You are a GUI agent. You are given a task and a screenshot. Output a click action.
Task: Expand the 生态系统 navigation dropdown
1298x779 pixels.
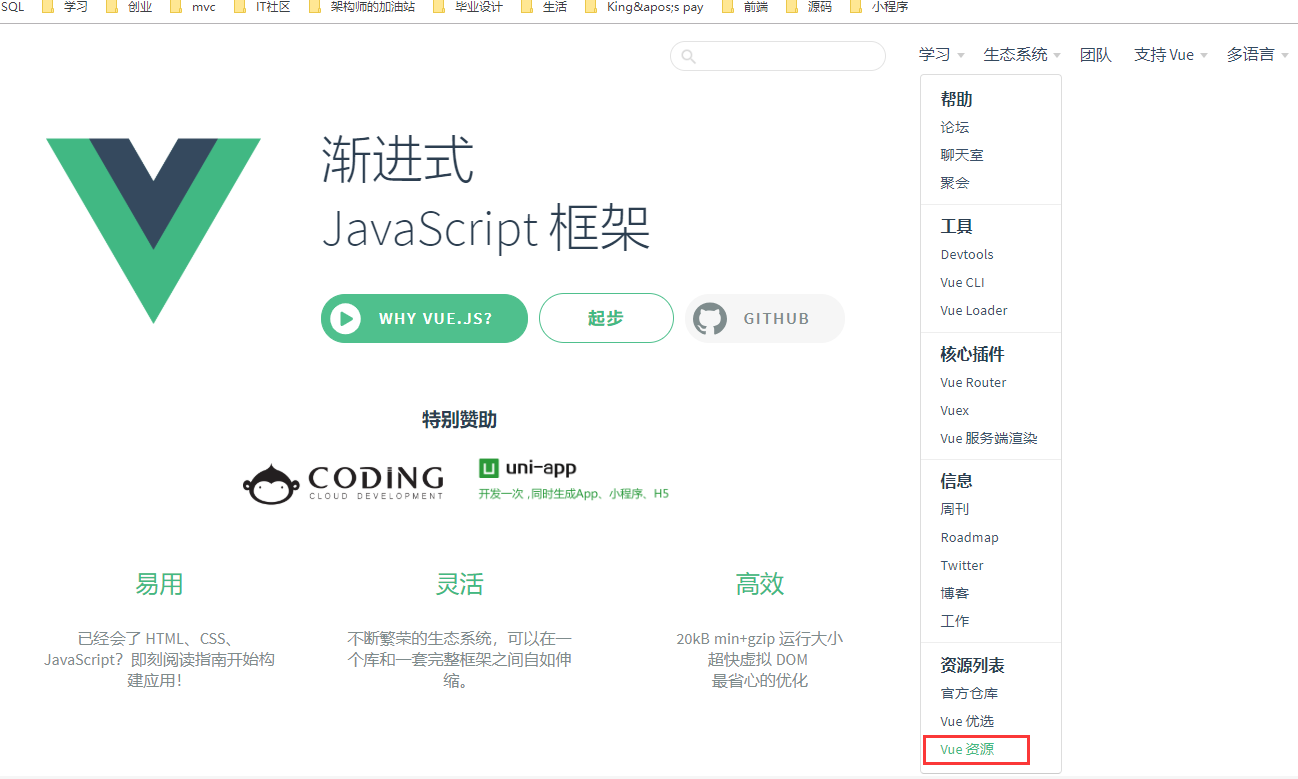click(1022, 55)
